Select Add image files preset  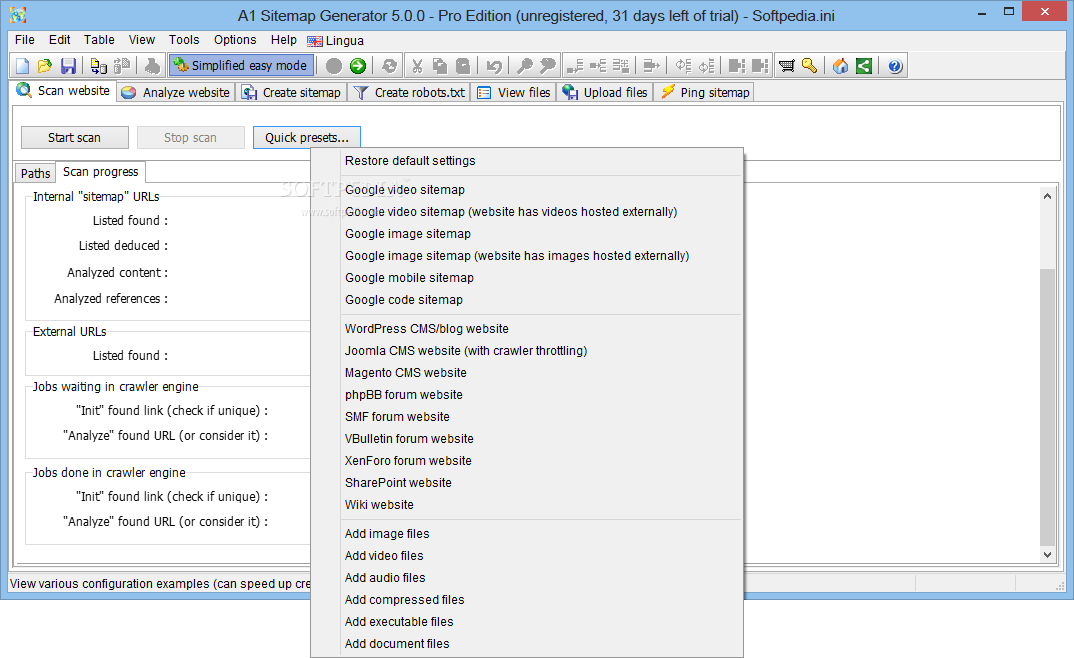(x=387, y=533)
